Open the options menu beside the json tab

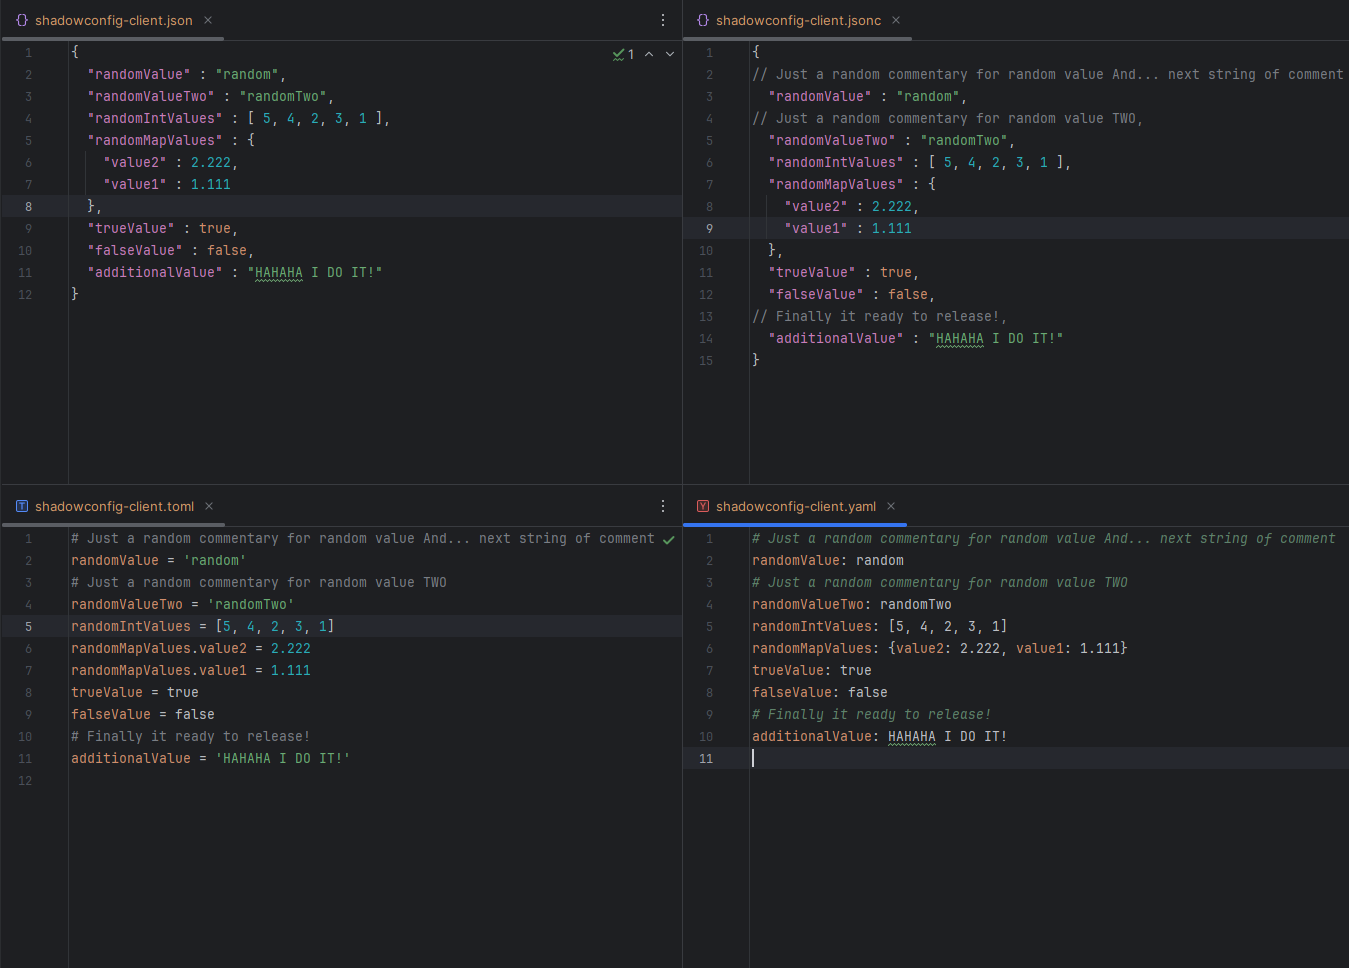(x=663, y=20)
